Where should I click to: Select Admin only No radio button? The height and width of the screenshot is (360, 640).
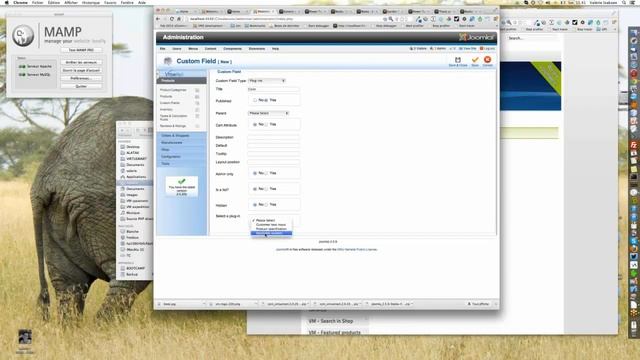[255, 173]
